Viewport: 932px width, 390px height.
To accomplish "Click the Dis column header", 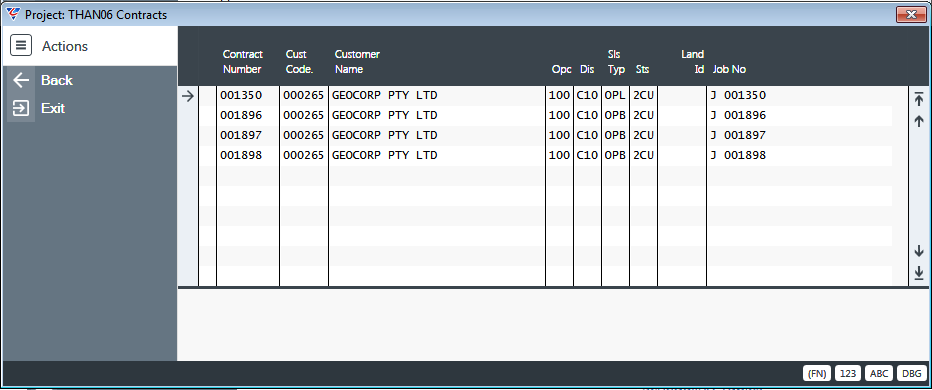I will (587, 70).
